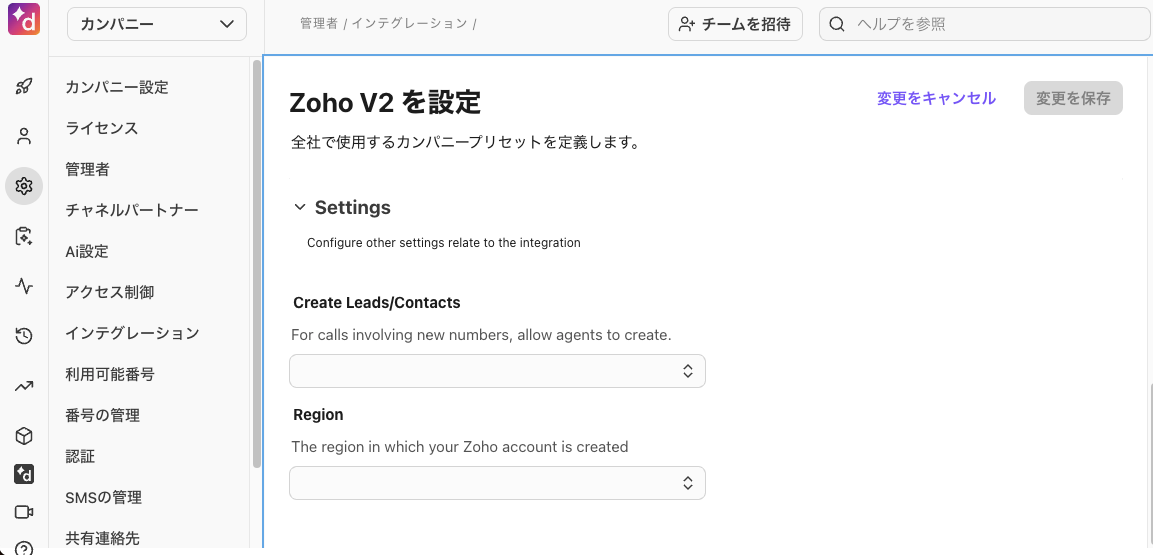The width and height of the screenshot is (1153, 555).
Task: Open the cube box icon in sidebar
Action: tap(24, 437)
